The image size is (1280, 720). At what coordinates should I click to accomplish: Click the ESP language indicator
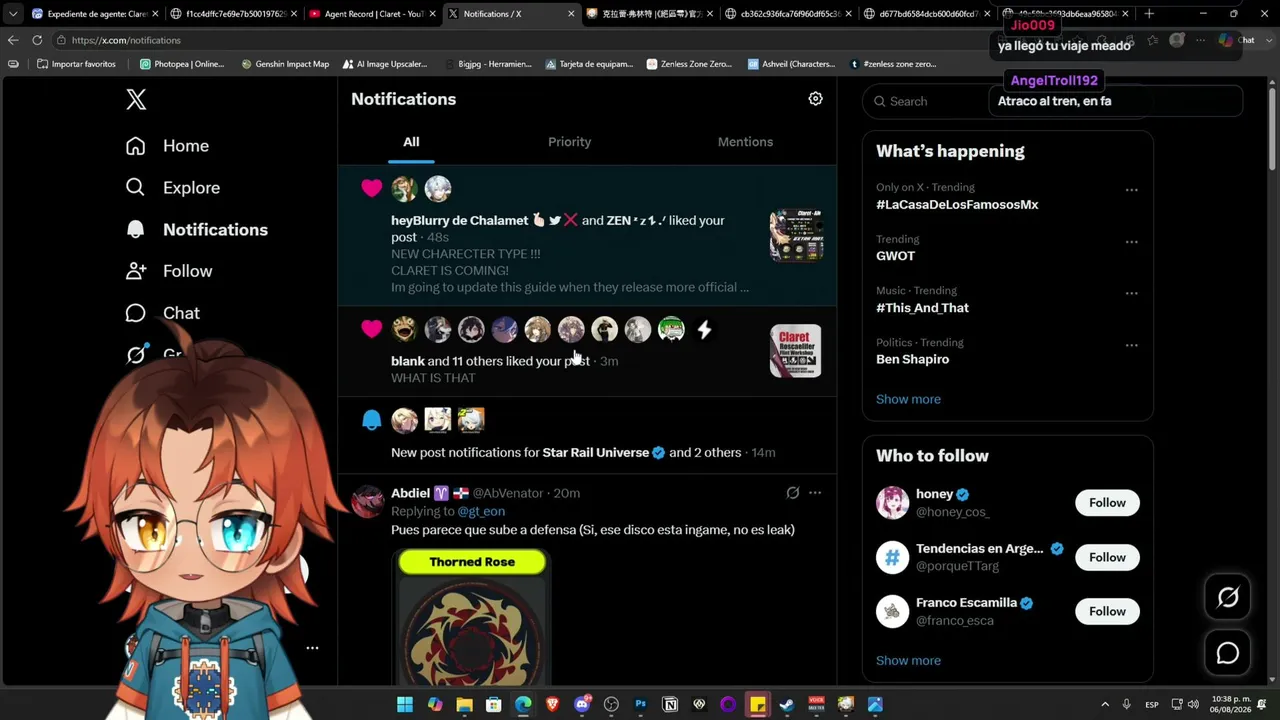(1152, 705)
